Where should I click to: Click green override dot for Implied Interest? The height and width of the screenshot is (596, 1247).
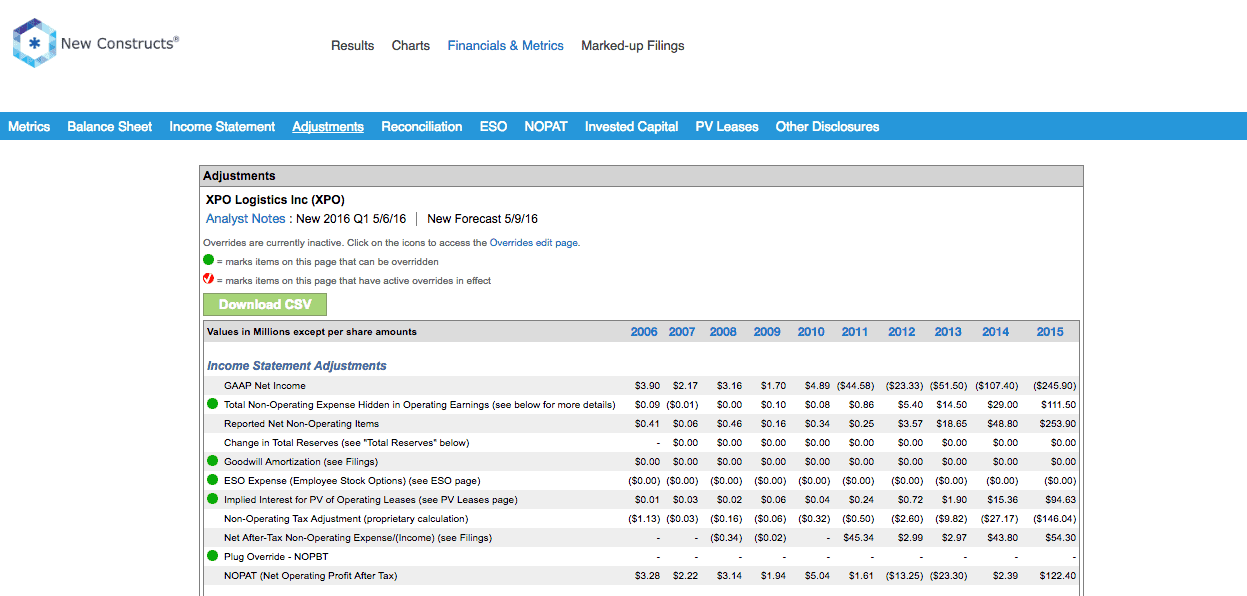pos(212,500)
